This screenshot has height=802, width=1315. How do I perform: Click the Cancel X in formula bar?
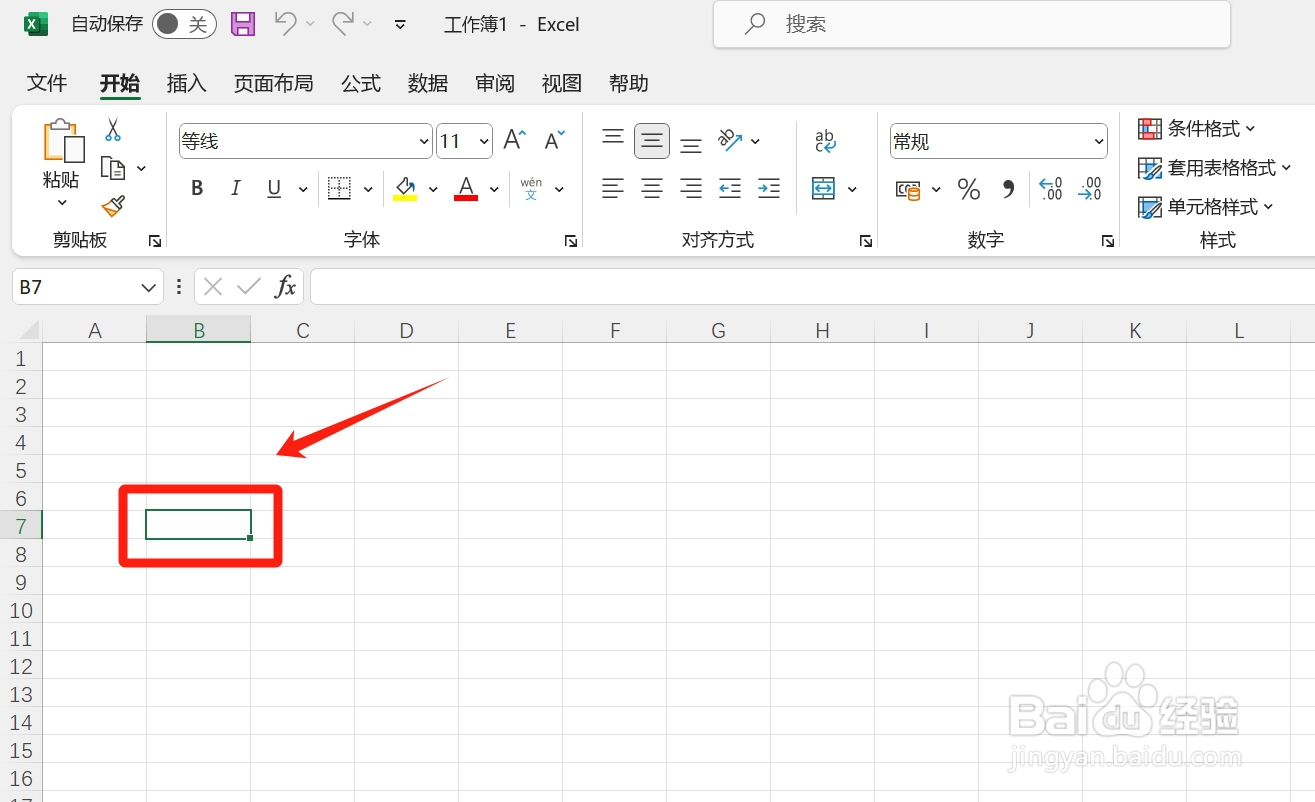[212, 287]
